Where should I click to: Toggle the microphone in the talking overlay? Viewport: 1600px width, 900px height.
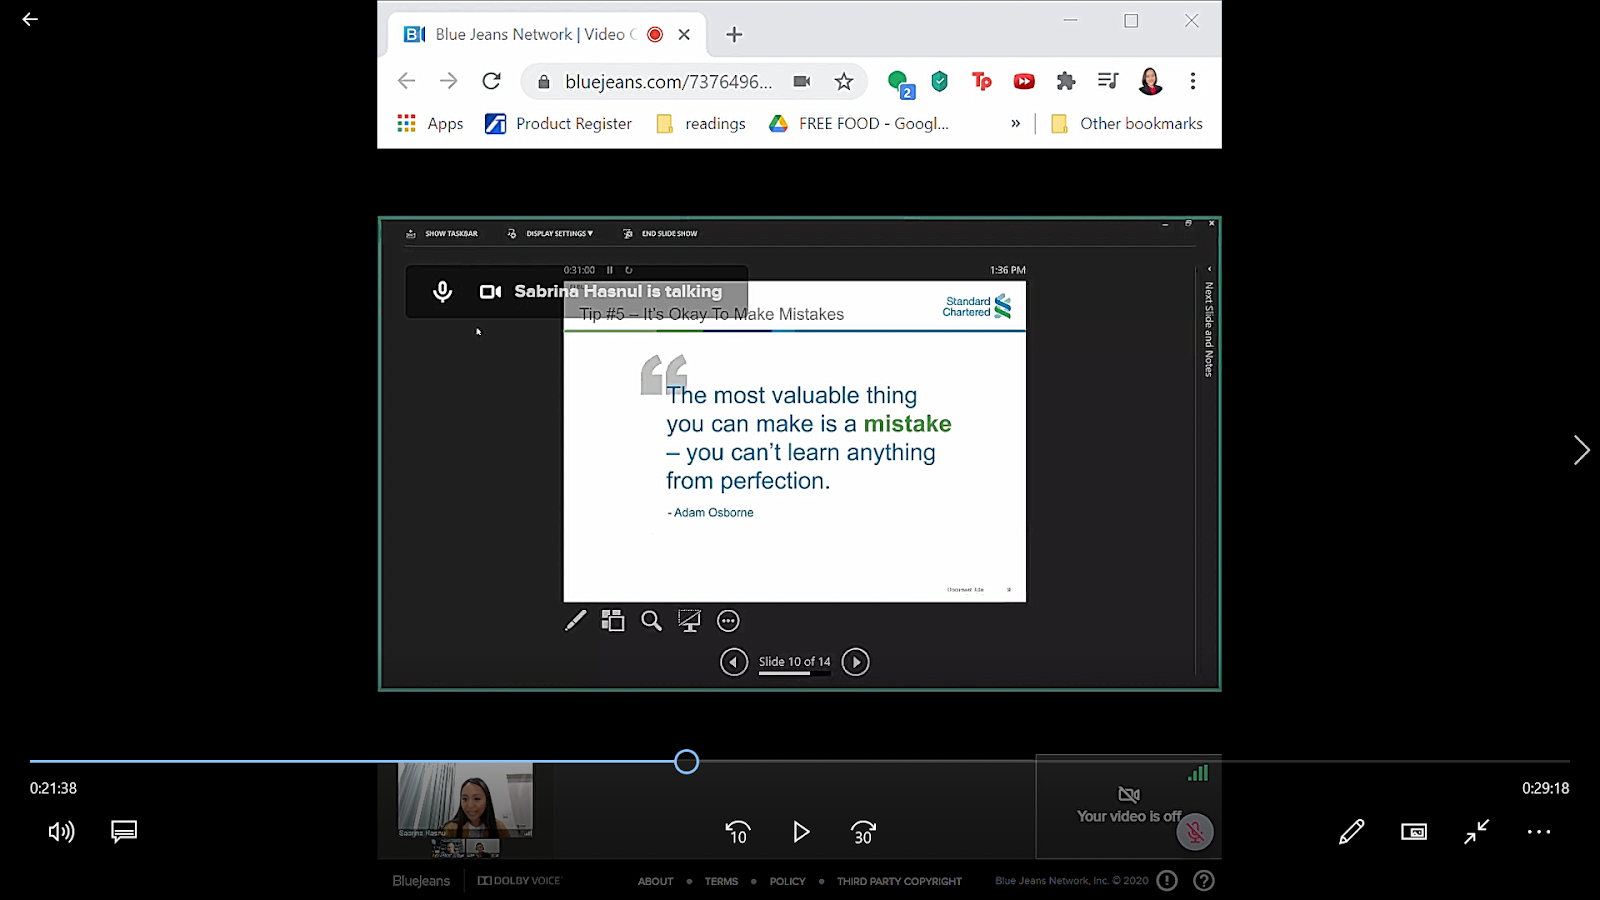point(442,291)
